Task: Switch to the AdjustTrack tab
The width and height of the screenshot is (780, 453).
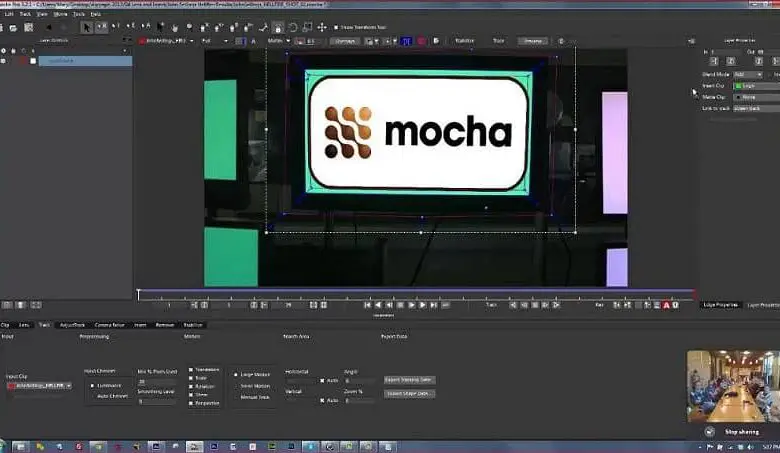Action: [72, 325]
